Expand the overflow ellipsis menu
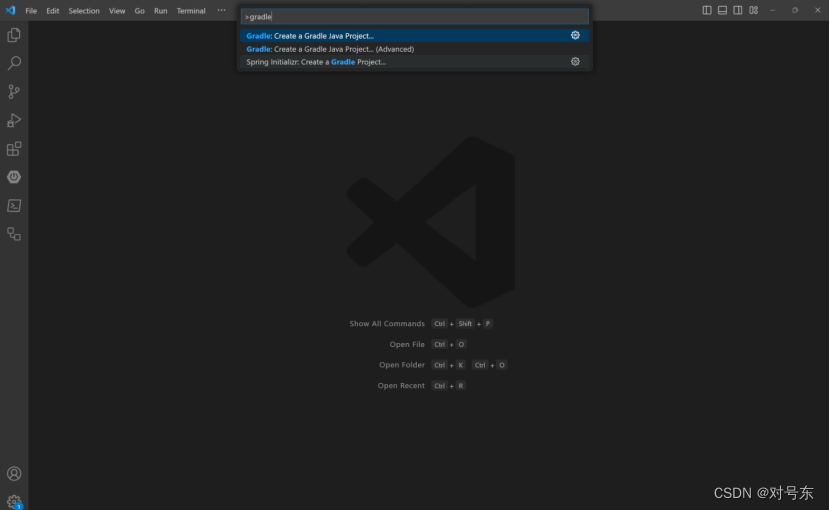The height and width of the screenshot is (510, 830). 221,10
